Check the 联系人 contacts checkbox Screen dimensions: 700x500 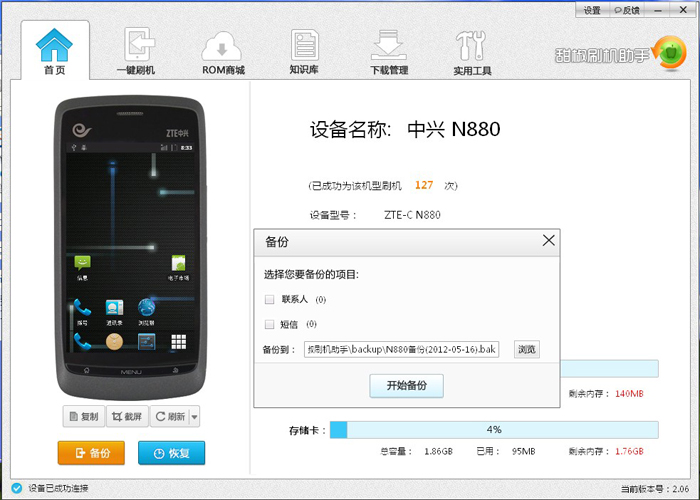point(269,299)
